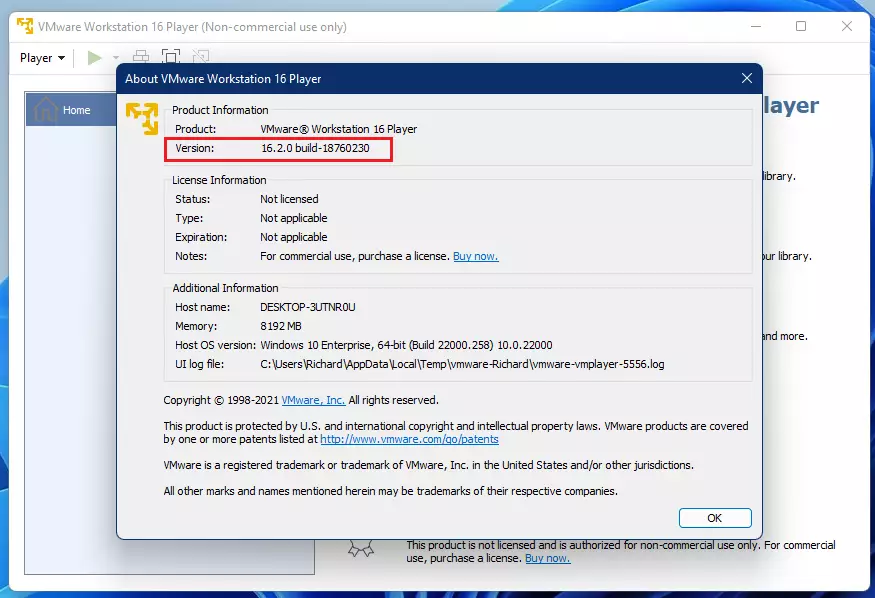The width and height of the screenshot is (875, 598).
Task: Minimize the VMware Workstation Player window
Action: (x=756, y=26)
